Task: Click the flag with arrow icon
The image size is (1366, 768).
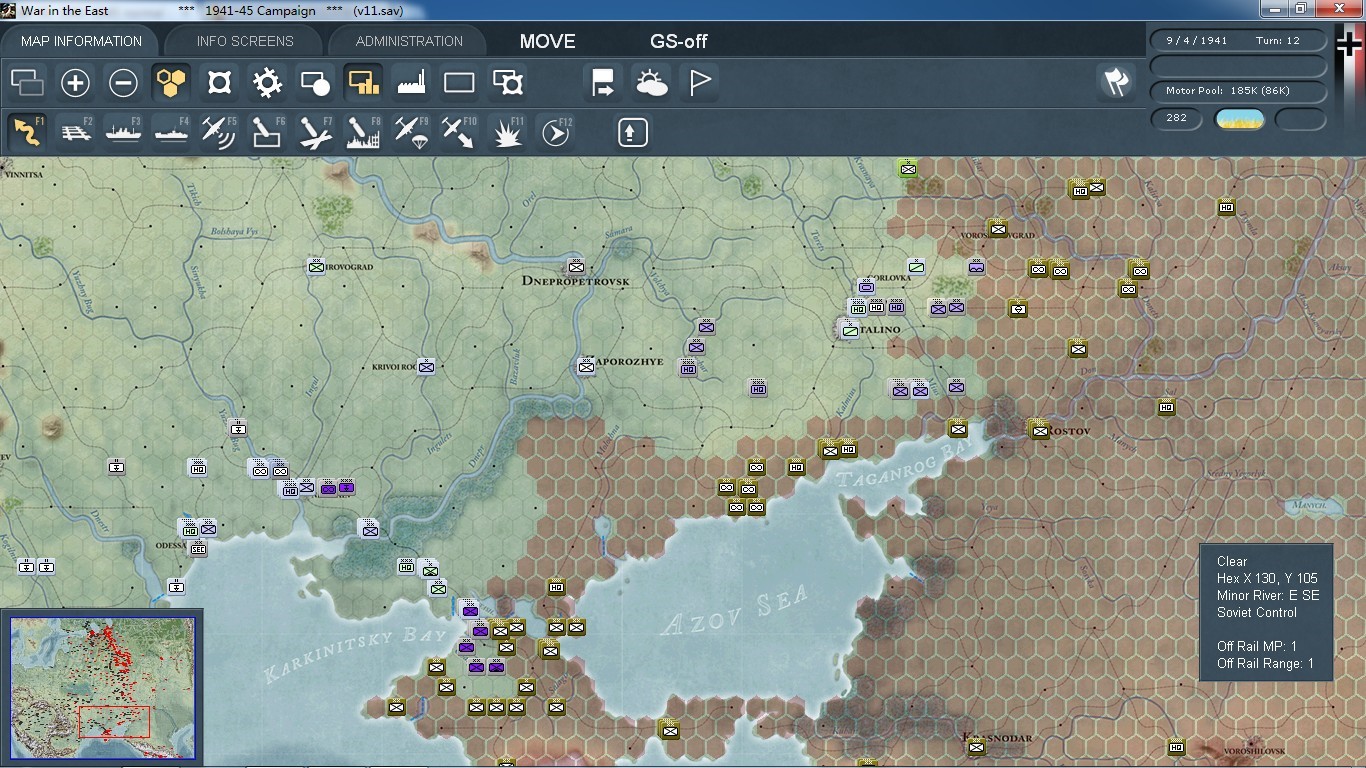Action: point(603,83)
